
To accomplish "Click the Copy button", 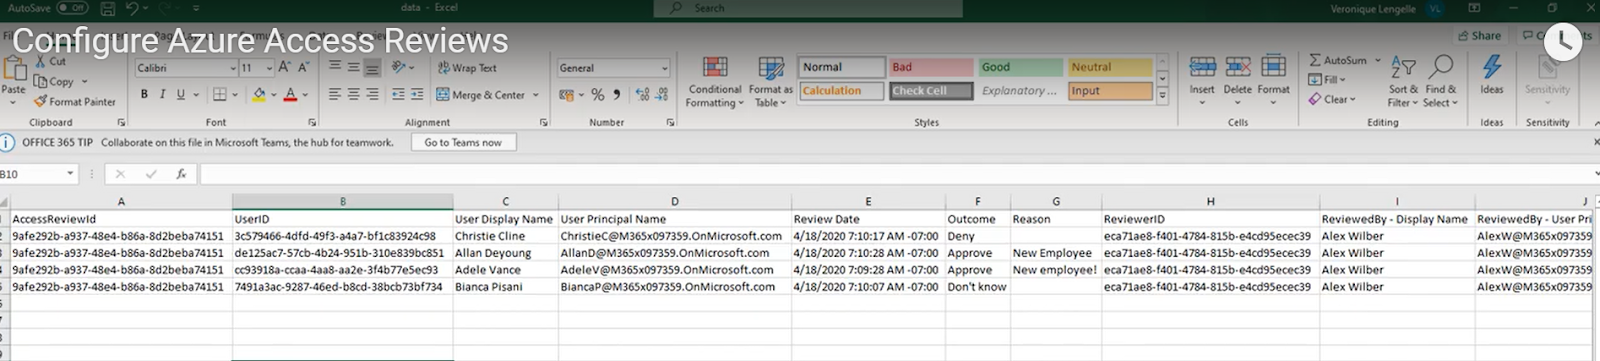I will [x=60, y=81].
